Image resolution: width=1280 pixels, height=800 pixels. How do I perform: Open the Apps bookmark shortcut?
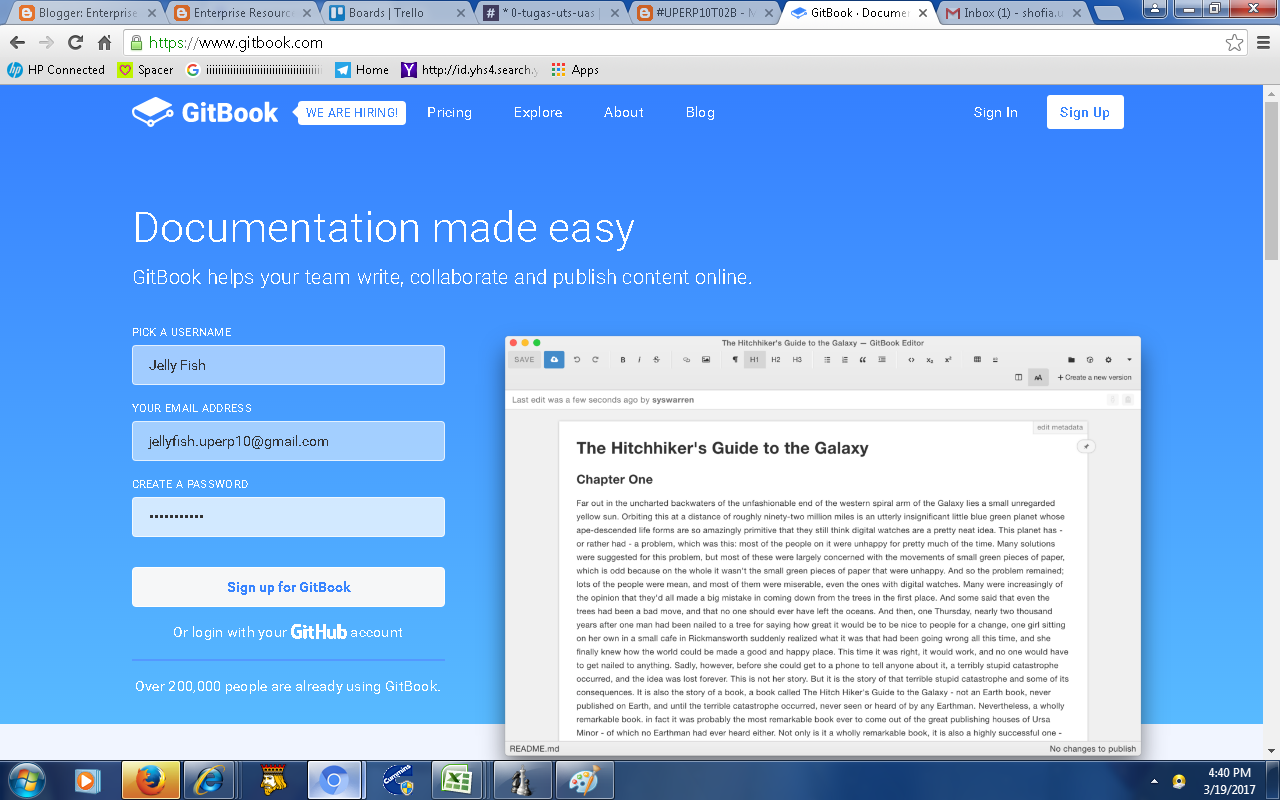[x=575, y=70]
